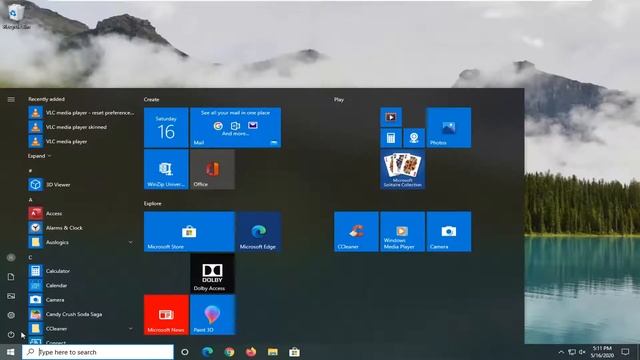Open the Start menu hamburger expand button
This screenshot has height=360, width=640.
coord(11,99)
